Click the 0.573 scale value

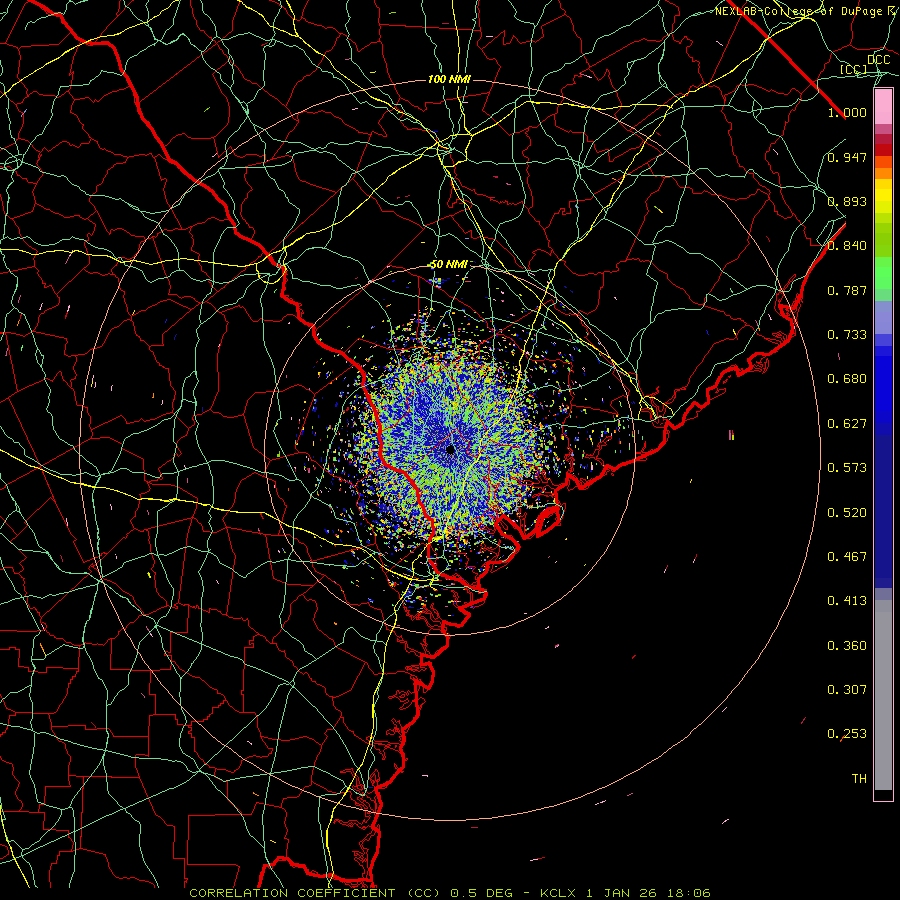(847, 468)
